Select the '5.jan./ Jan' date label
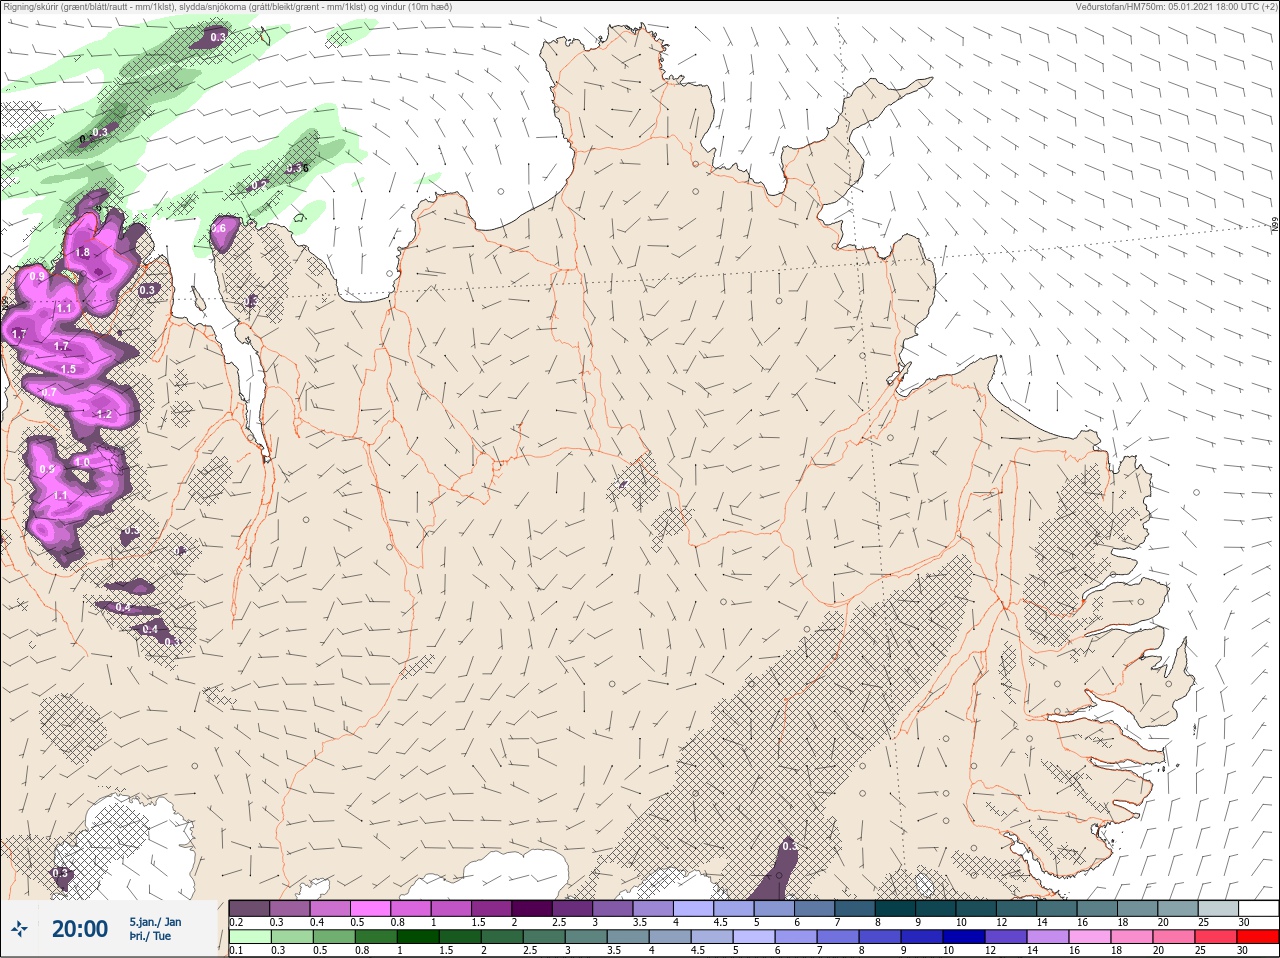This screenshot has height=958, width=1280. (x=155, y=921)
